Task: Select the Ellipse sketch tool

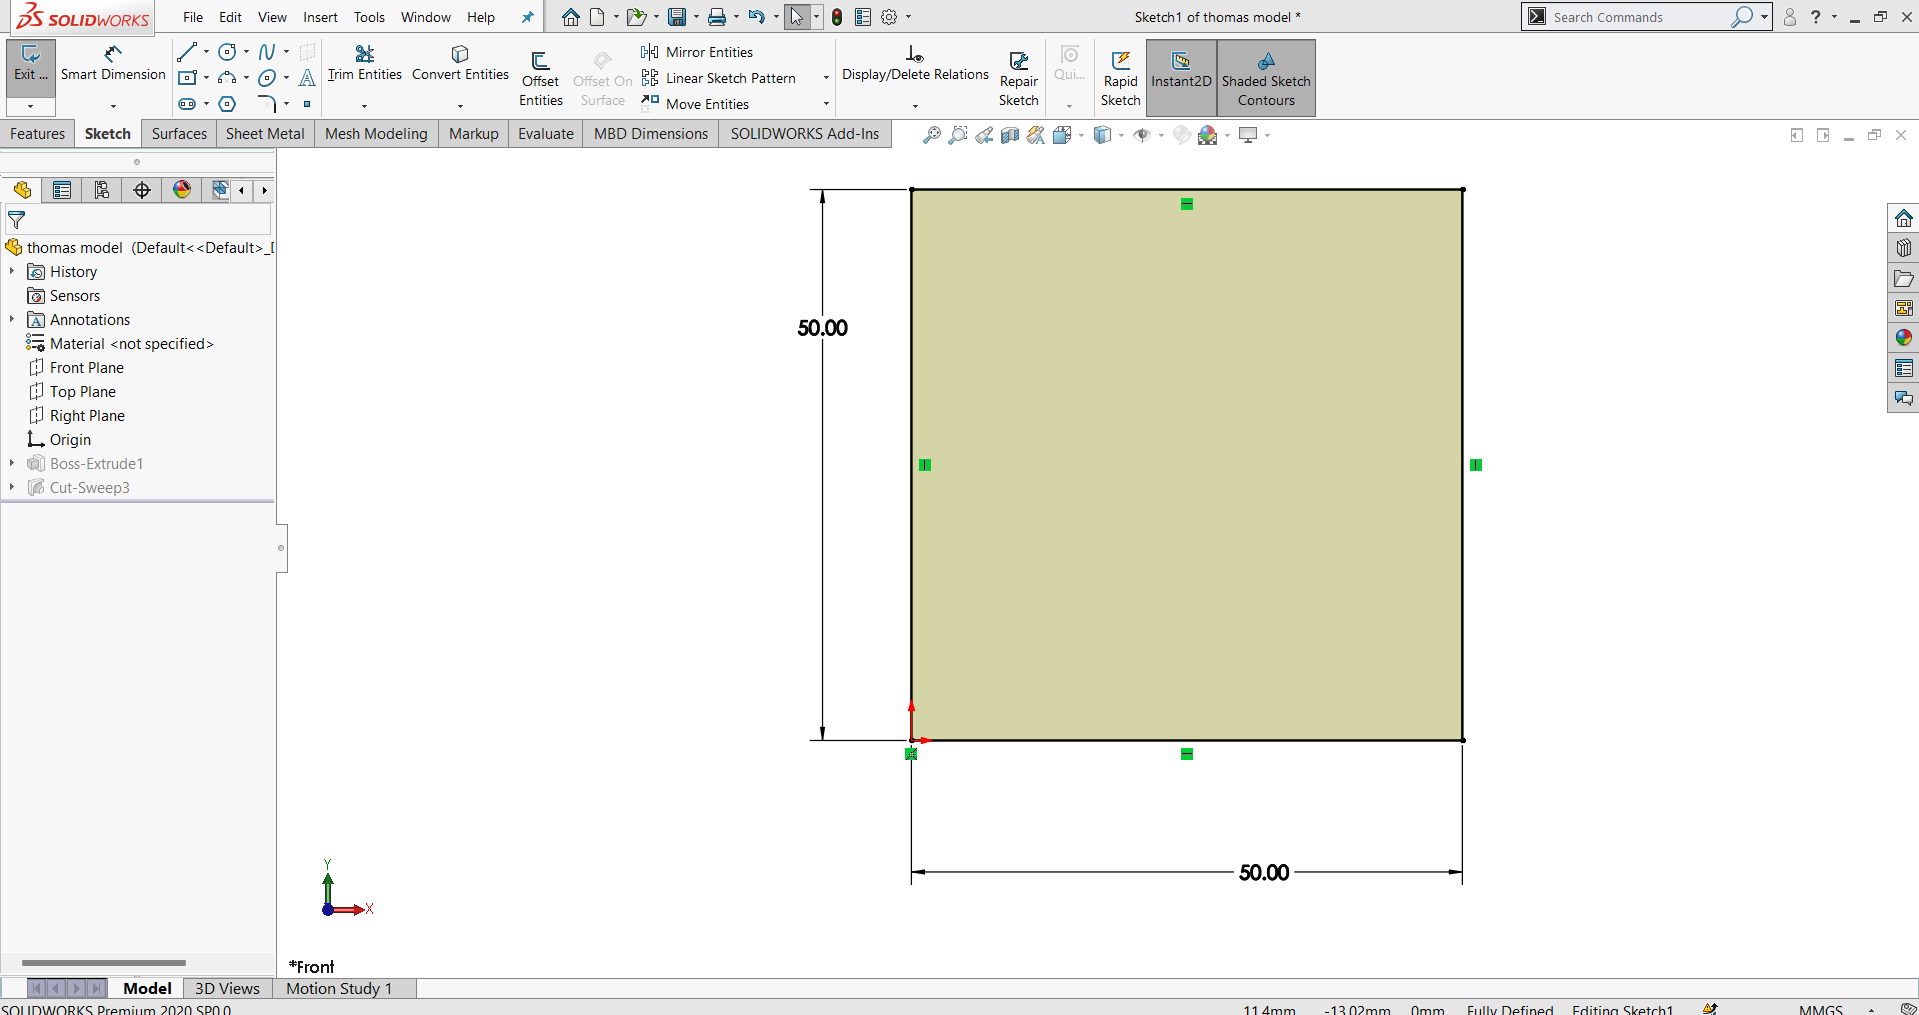Action: click(x=267, y=78)
